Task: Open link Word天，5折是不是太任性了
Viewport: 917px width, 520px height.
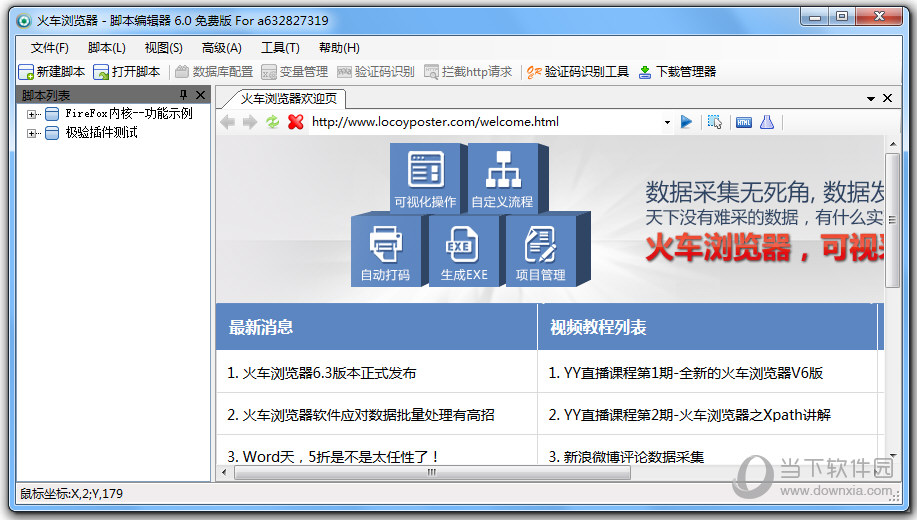Action: (340, 457)
